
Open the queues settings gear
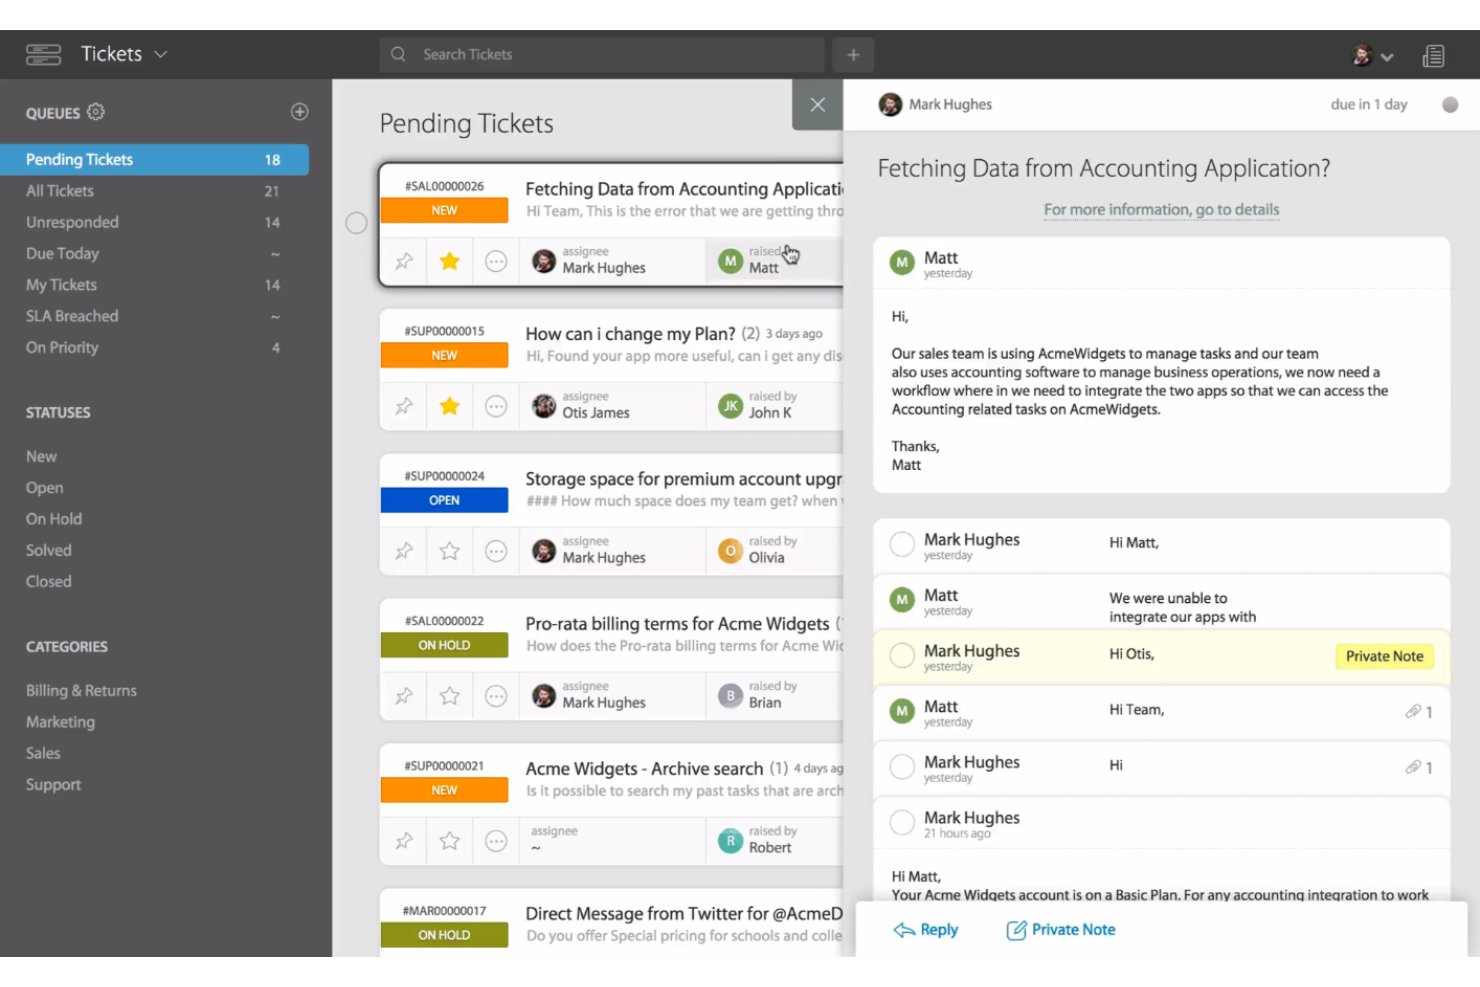point(95,112)
